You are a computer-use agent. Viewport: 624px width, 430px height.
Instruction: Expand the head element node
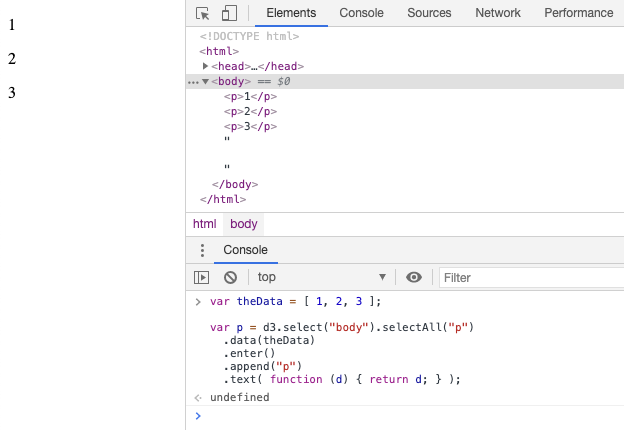tap(205, 66)
